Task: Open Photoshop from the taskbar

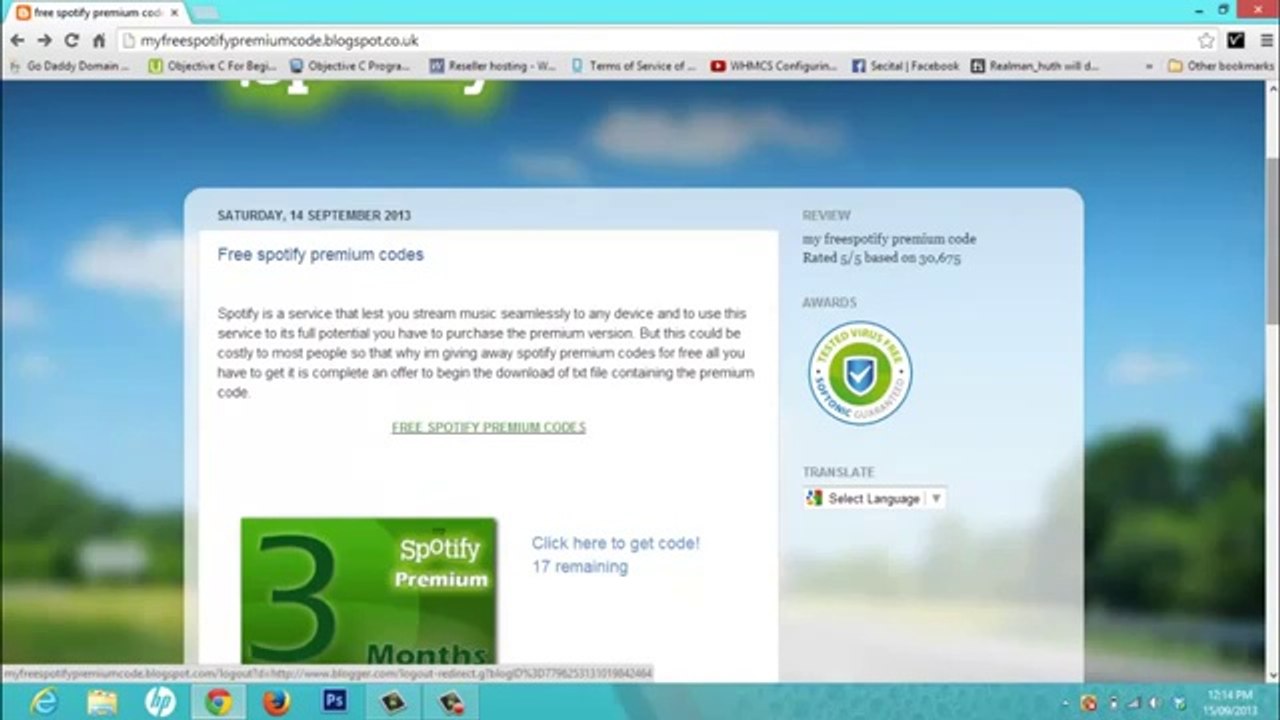Action: point(335,701)
